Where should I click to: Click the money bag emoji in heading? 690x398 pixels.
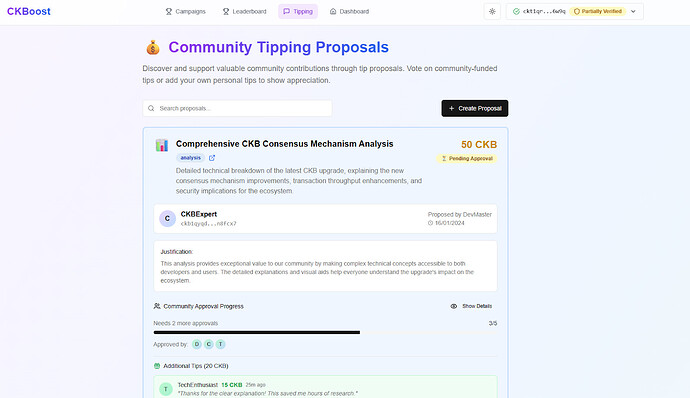153,47
